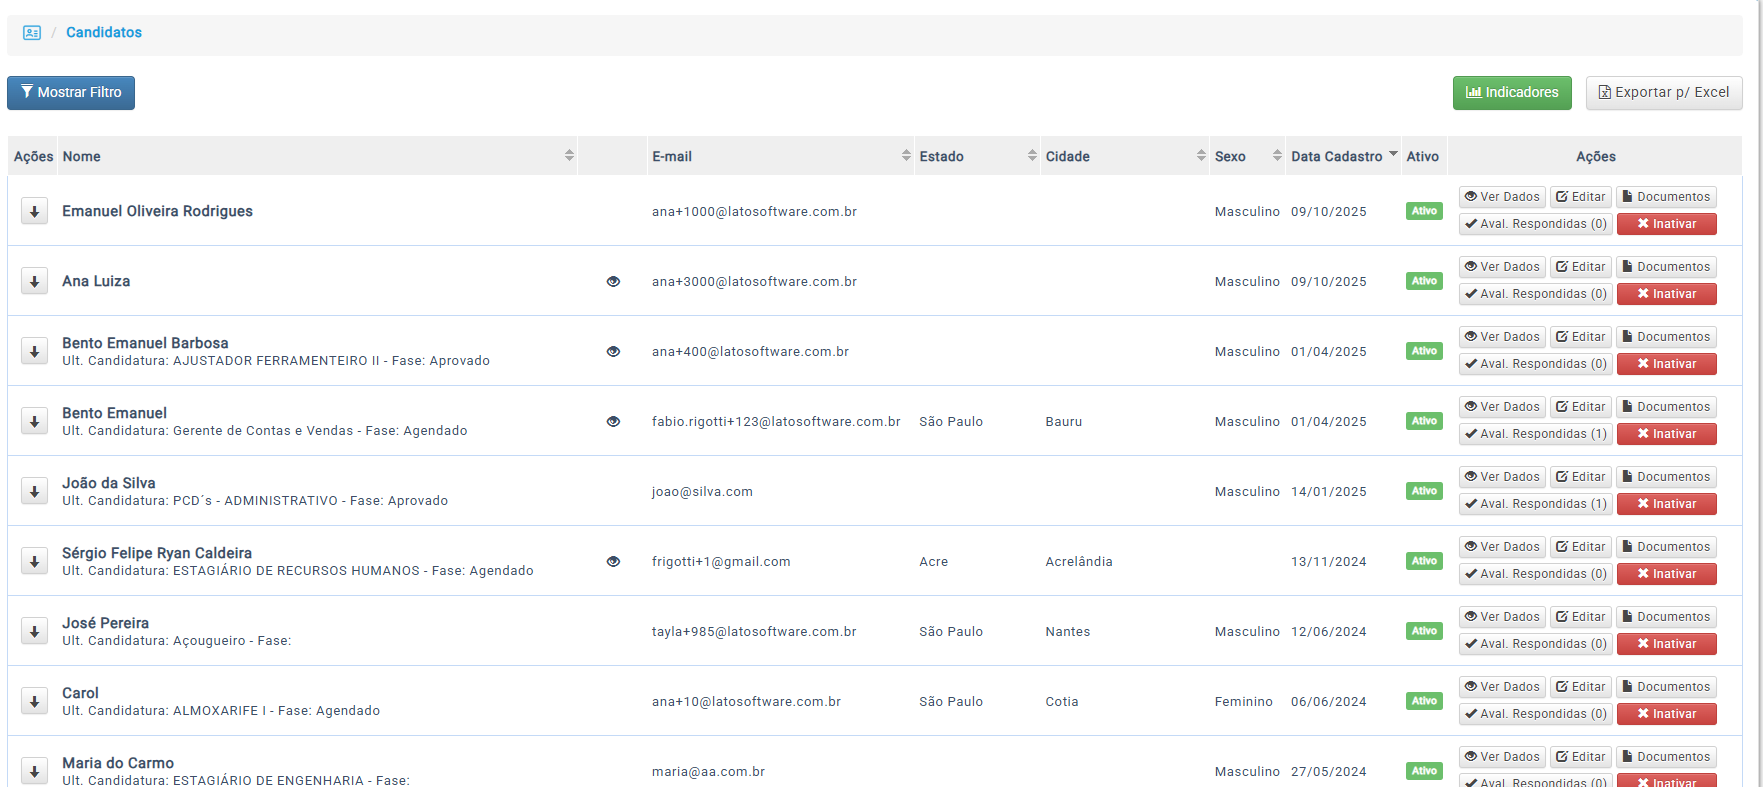Viewport: 1763px width, 799px height.
Task: Click the candidate card icon in breadcrumb
Action: 32,33
